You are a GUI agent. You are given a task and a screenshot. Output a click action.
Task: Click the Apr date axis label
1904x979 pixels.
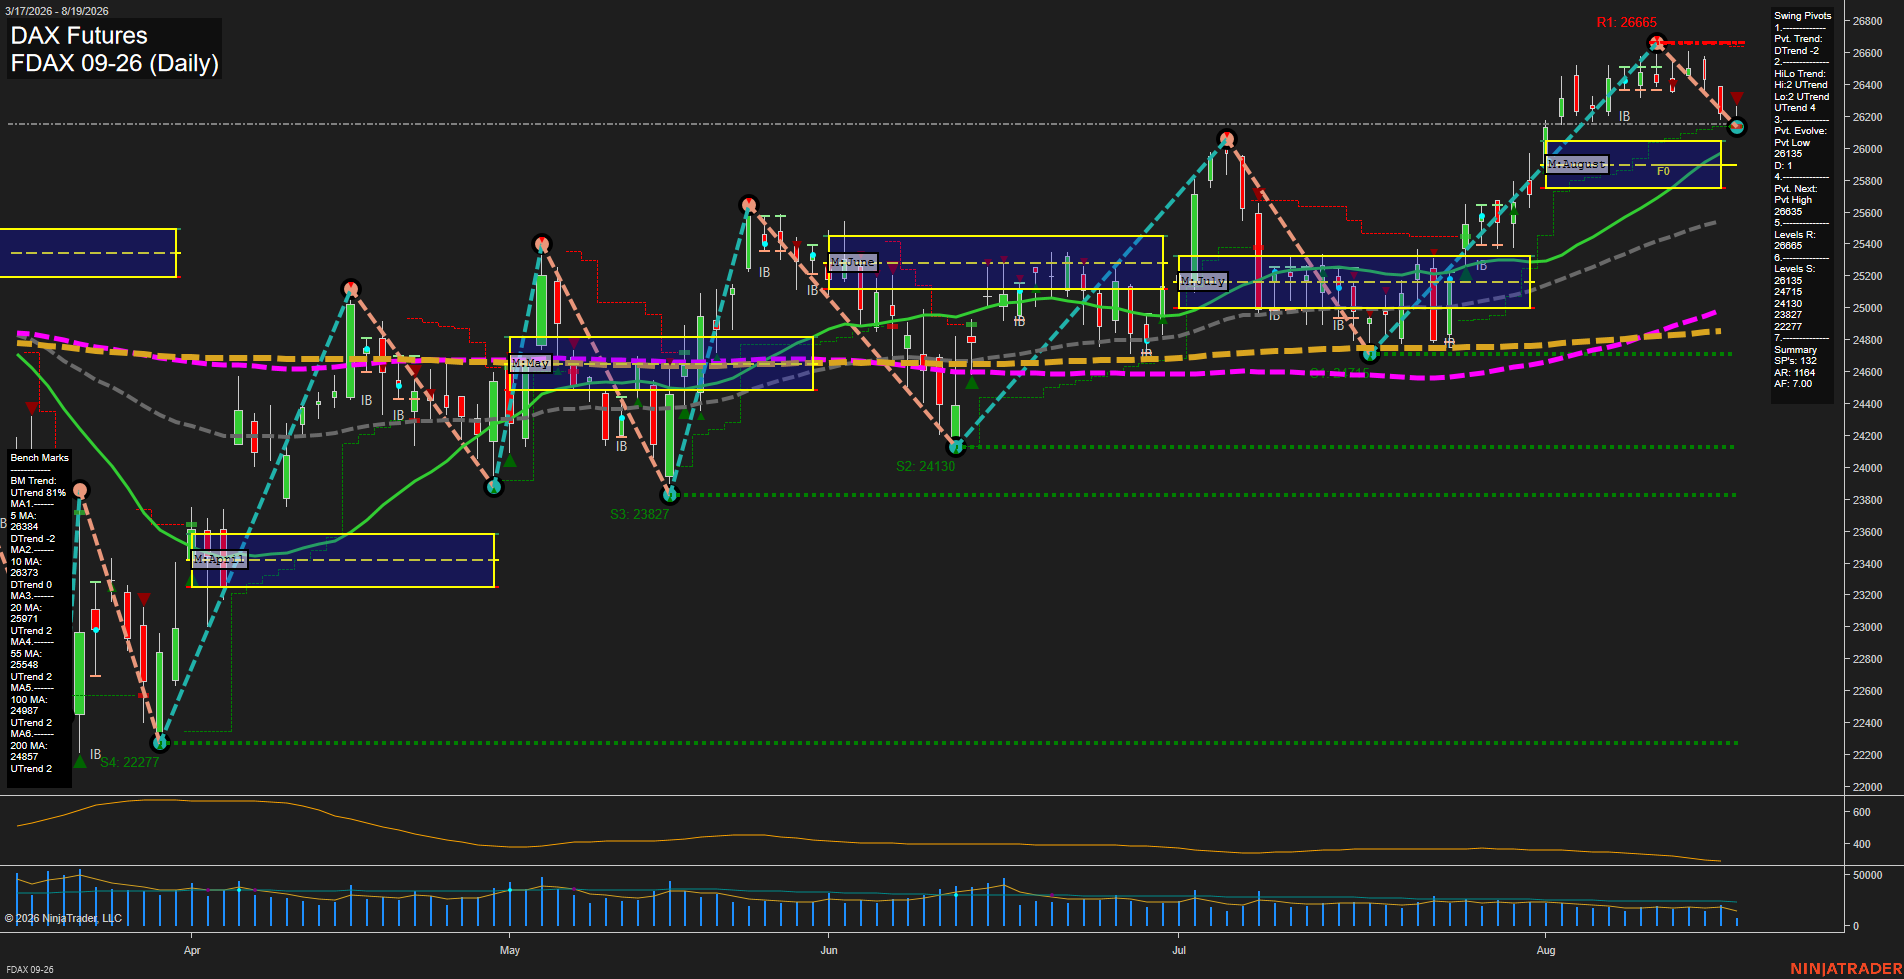tap(192, 950)
